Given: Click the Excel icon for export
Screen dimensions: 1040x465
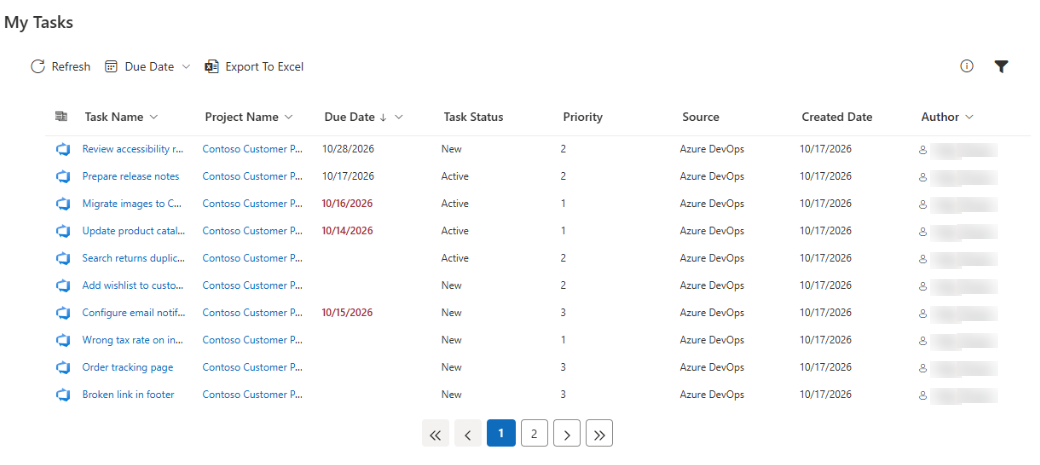Looking at the screenshot, I should (x=212, y=66).
